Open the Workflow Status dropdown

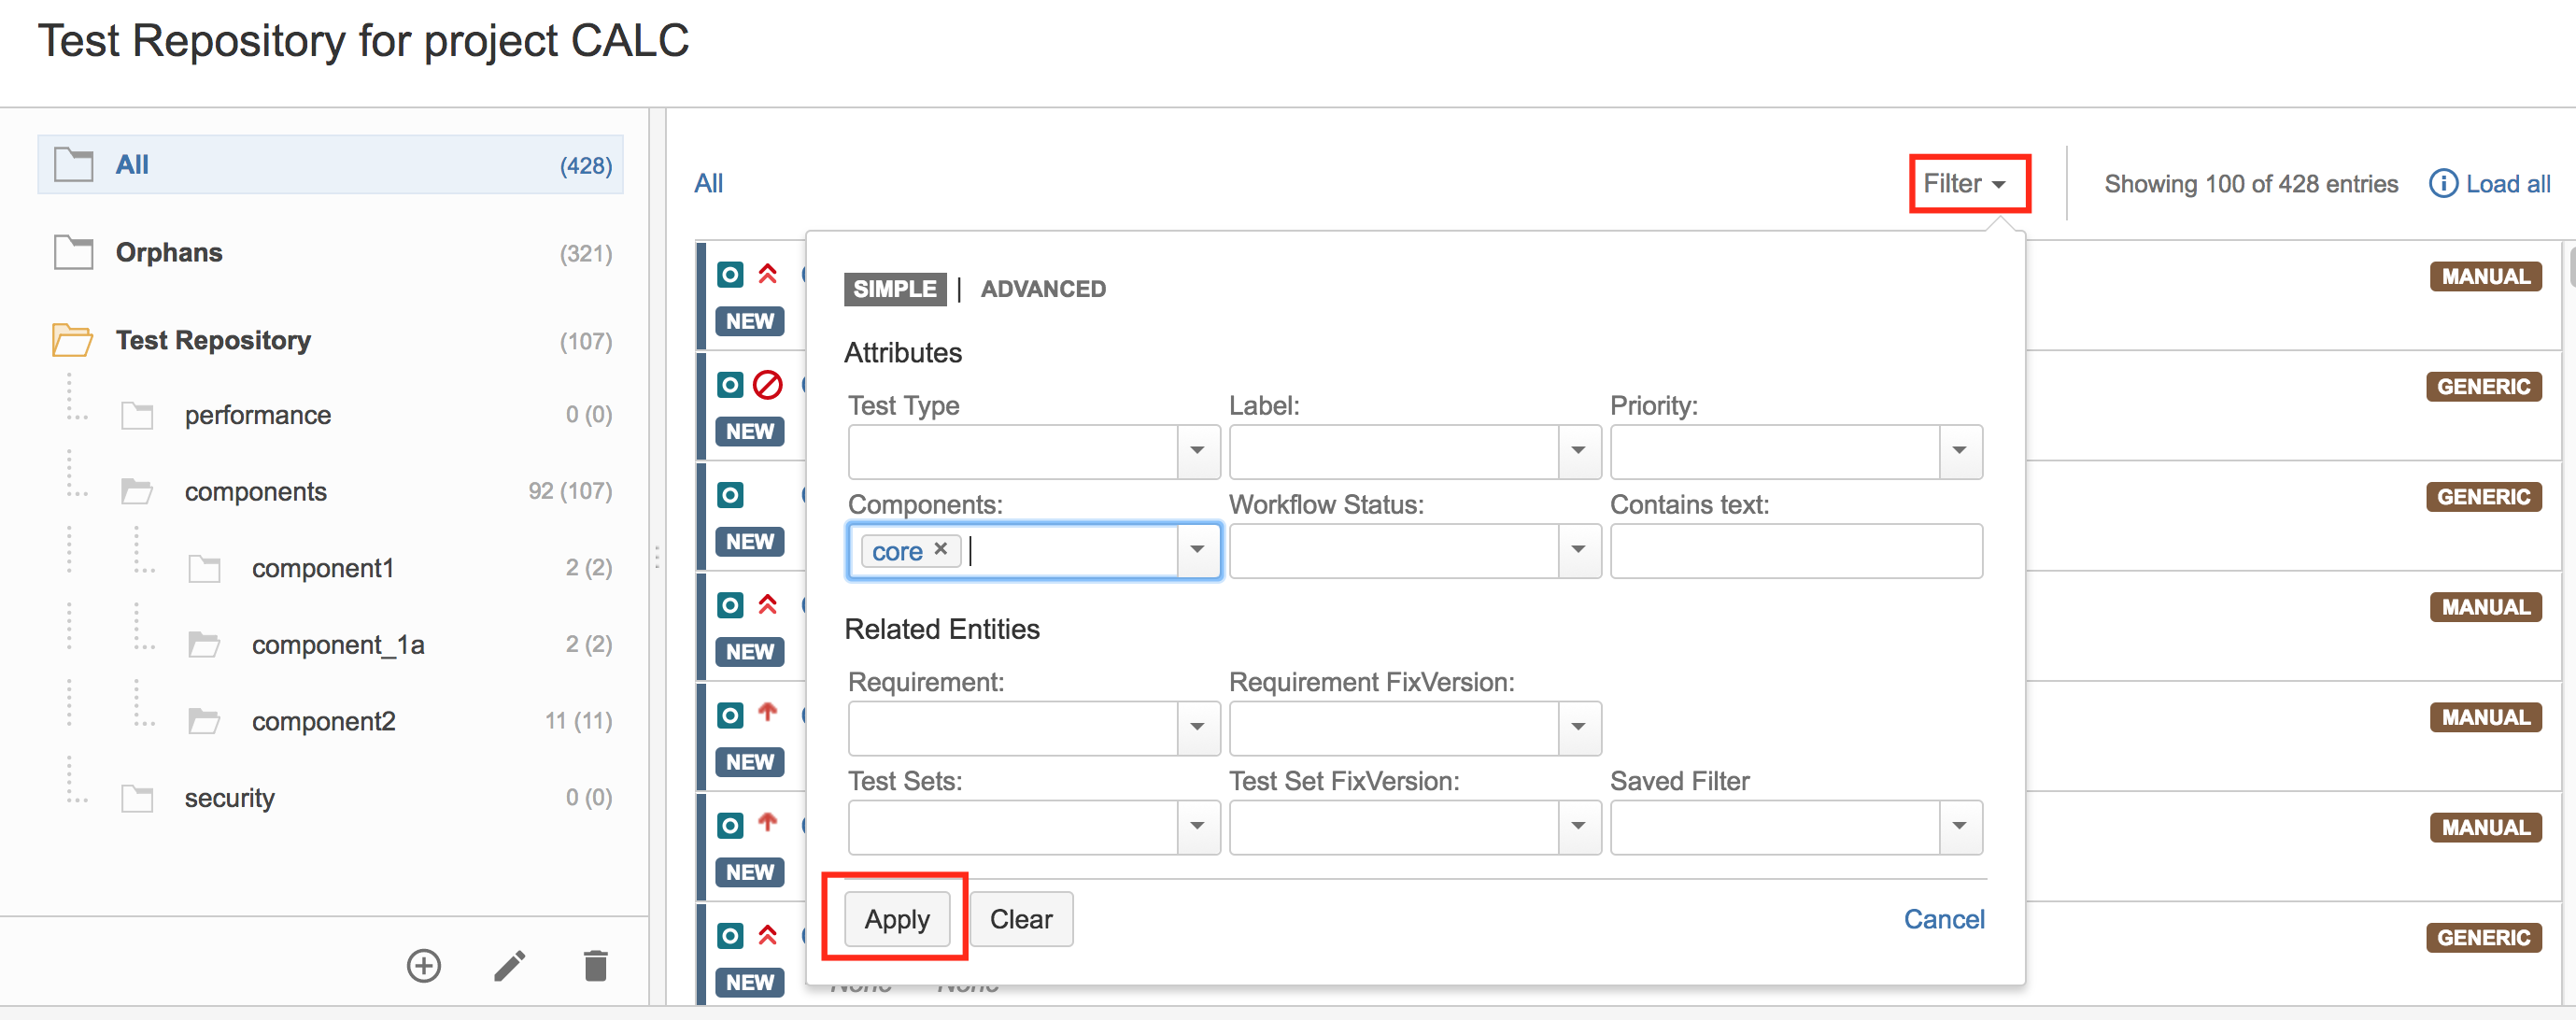(1578, 550)
